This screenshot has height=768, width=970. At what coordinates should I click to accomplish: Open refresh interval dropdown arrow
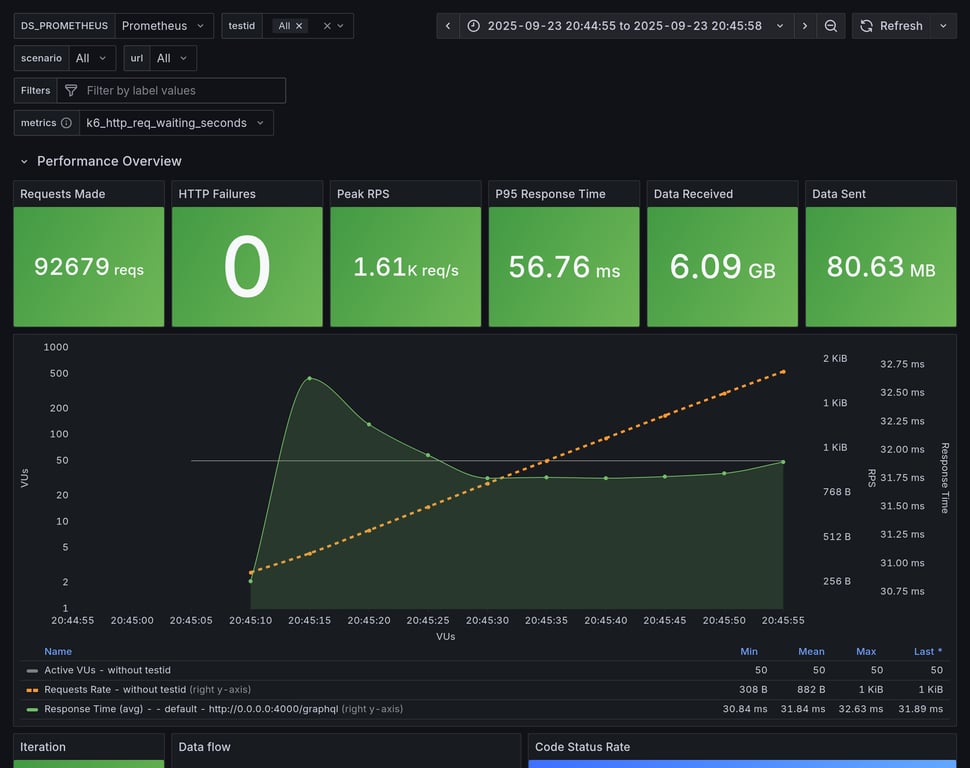coord(943,26)
